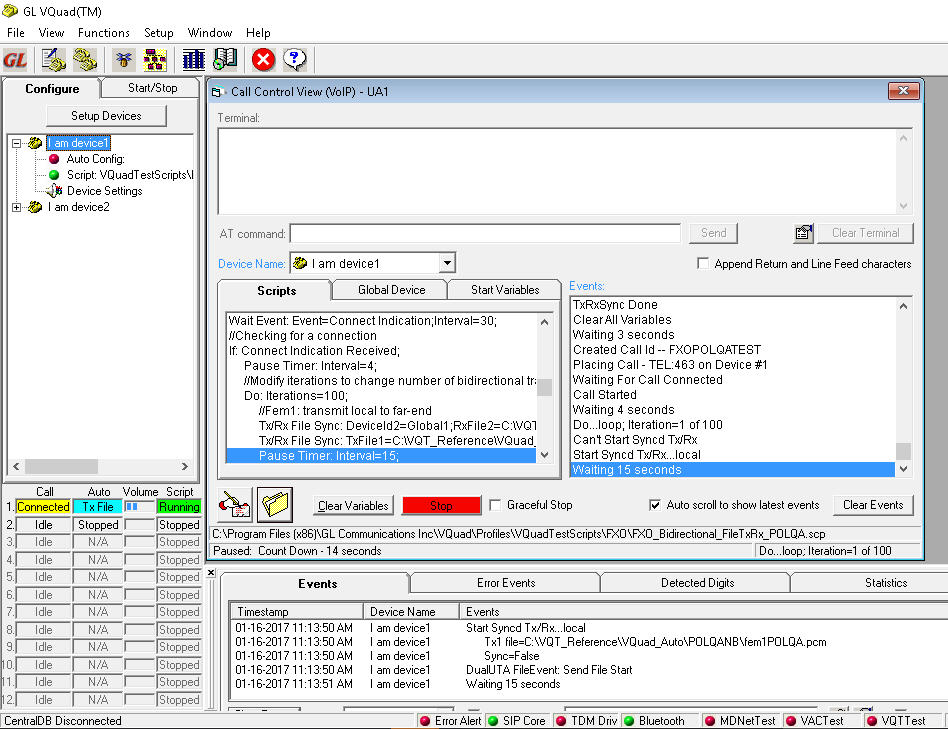
Task: Click the red Stop button
Action: click(x=441, y=505)
